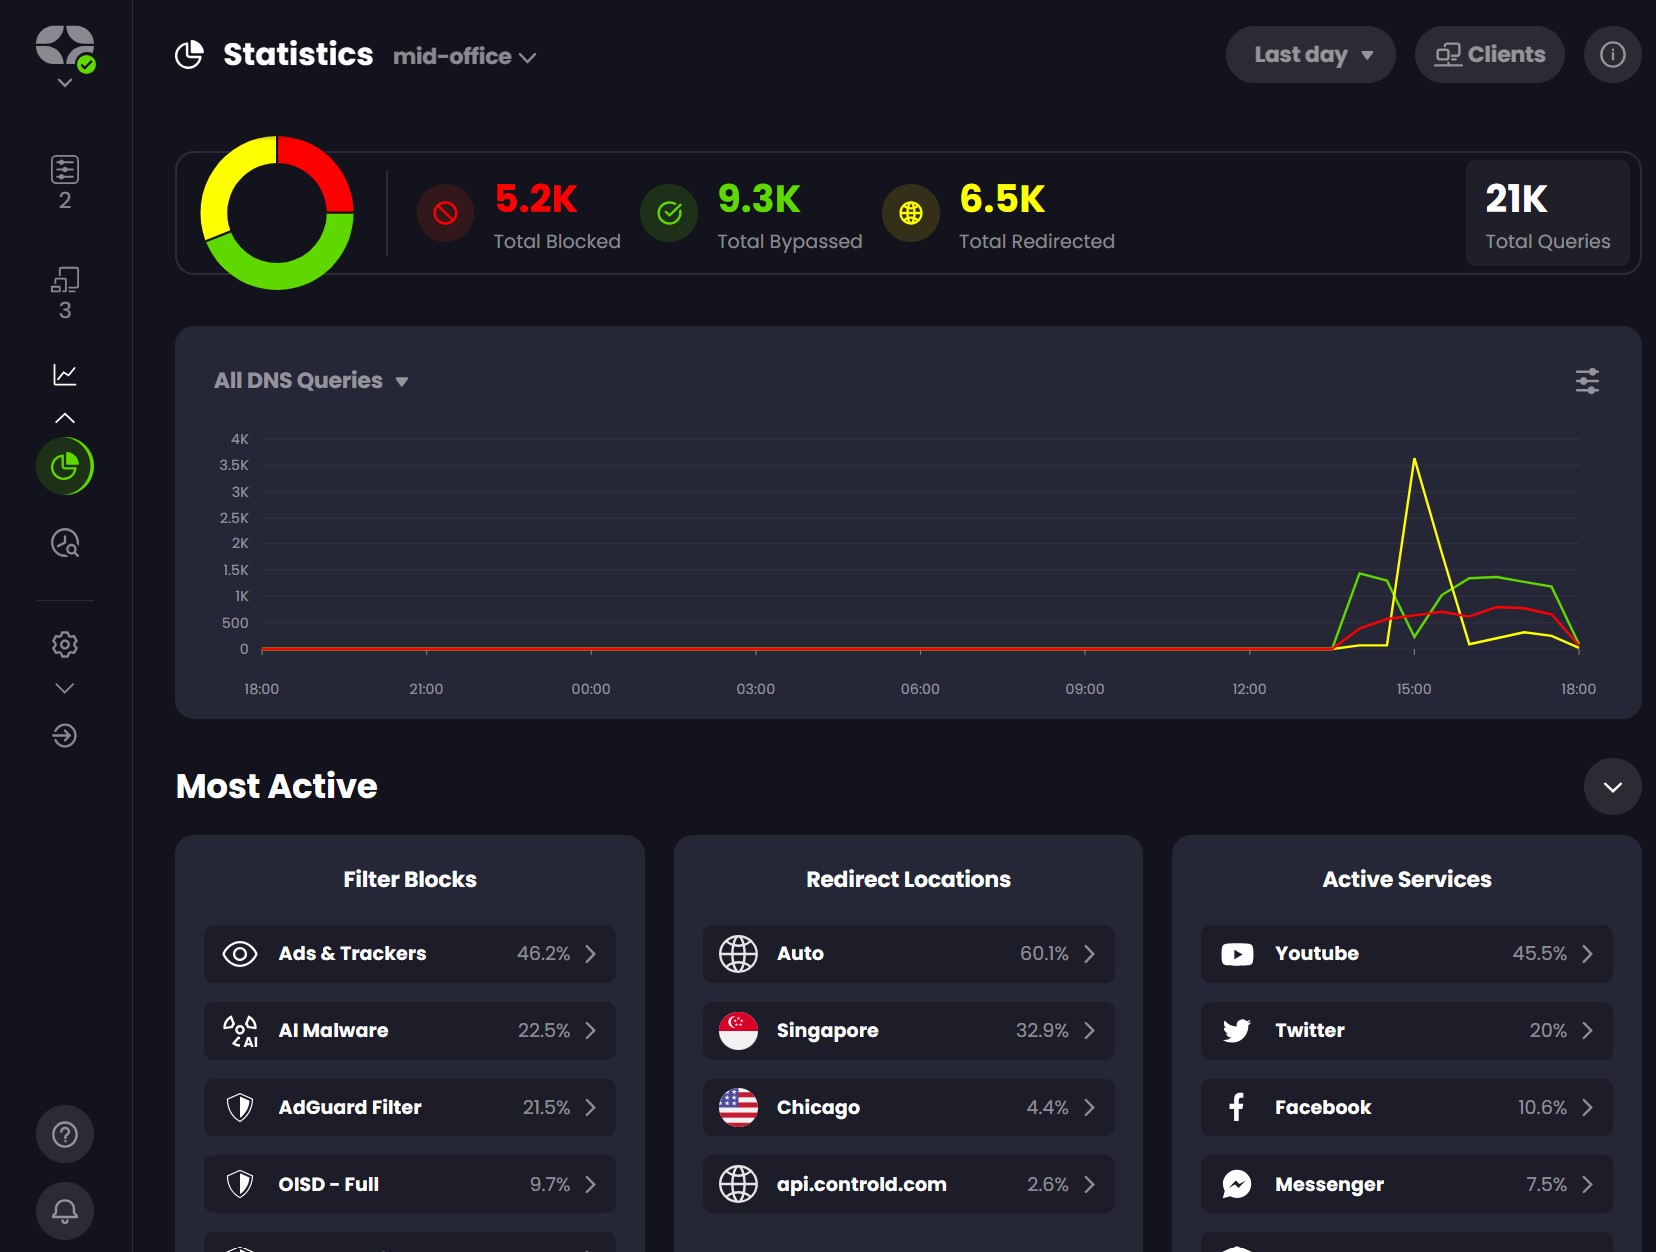Open the Endpoints devices icon in sidebar
The image size is (1656, 1252).
65,280
